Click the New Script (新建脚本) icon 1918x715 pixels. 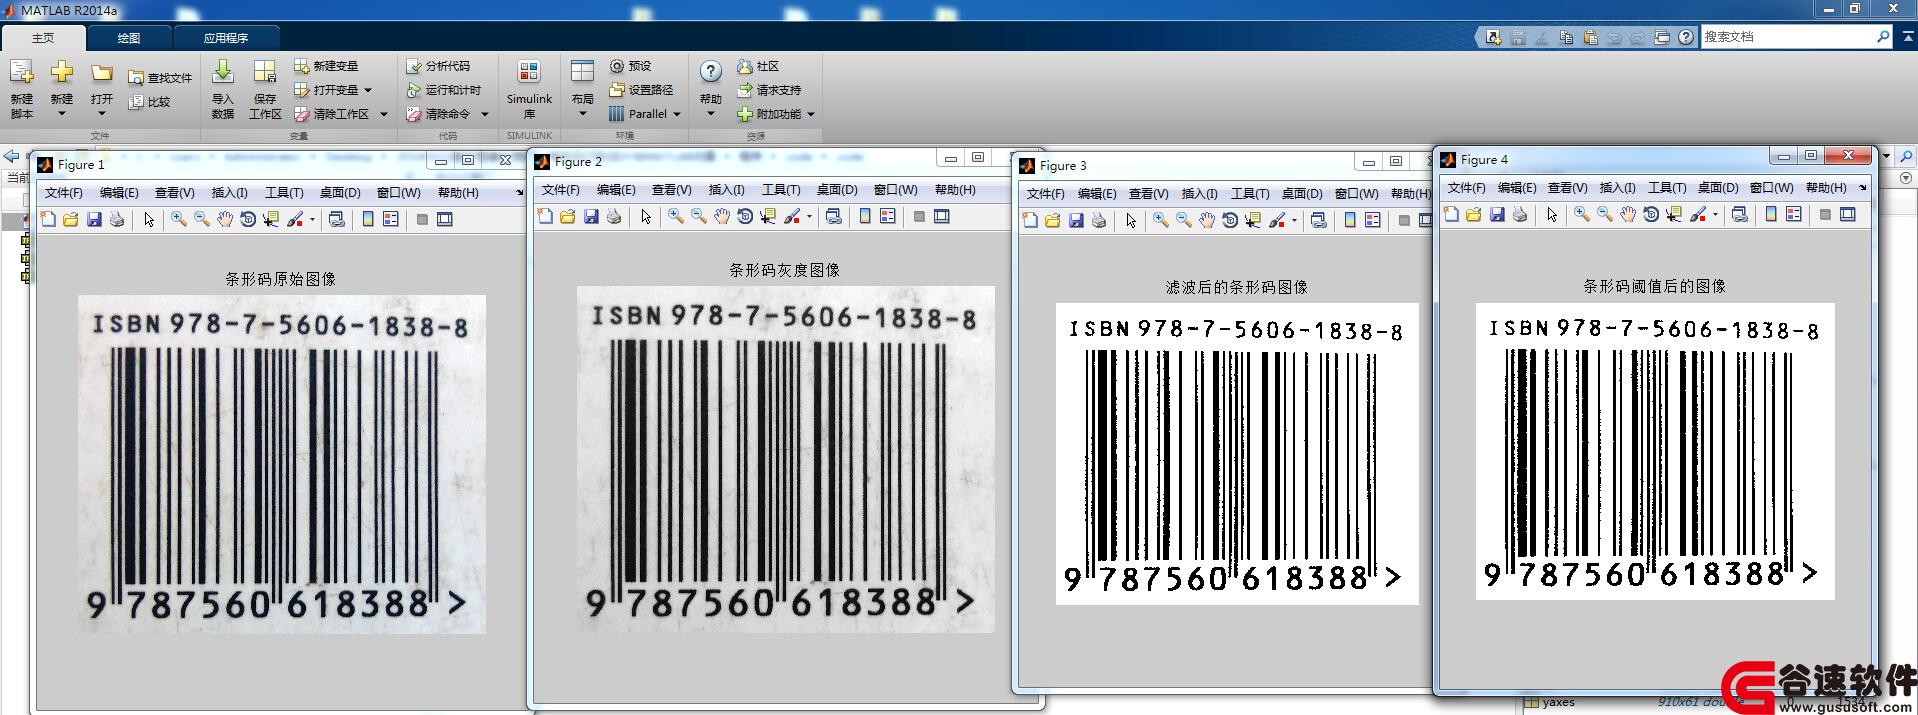22,74
